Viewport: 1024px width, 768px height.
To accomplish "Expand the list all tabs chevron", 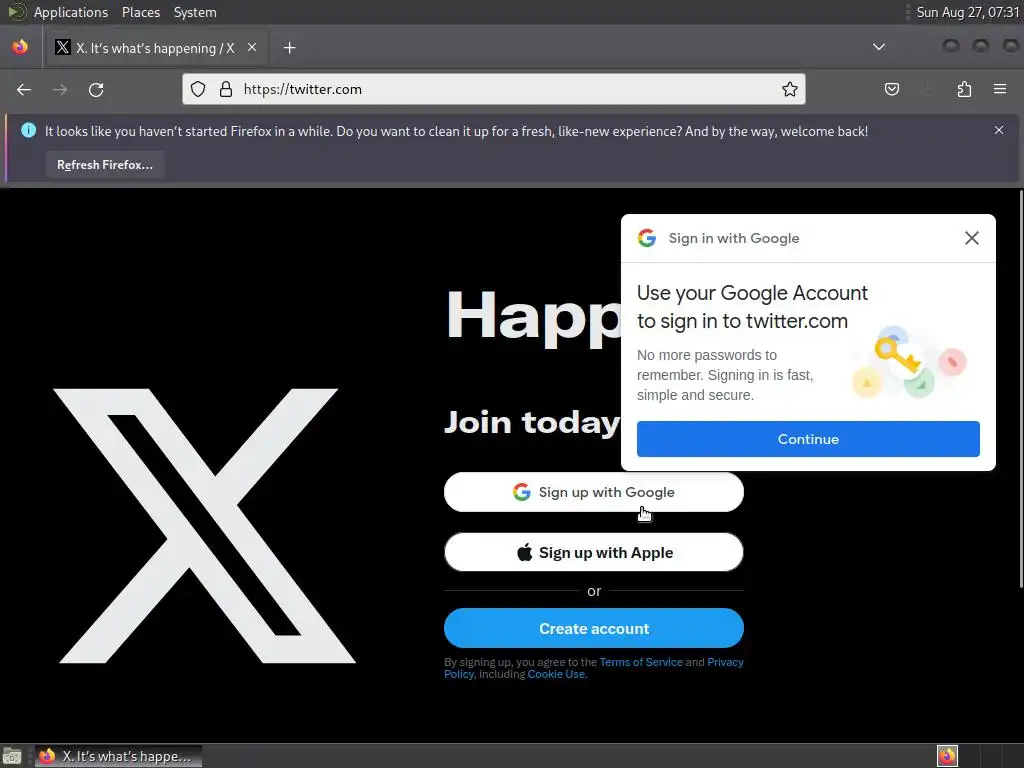I will pos(879,47).
